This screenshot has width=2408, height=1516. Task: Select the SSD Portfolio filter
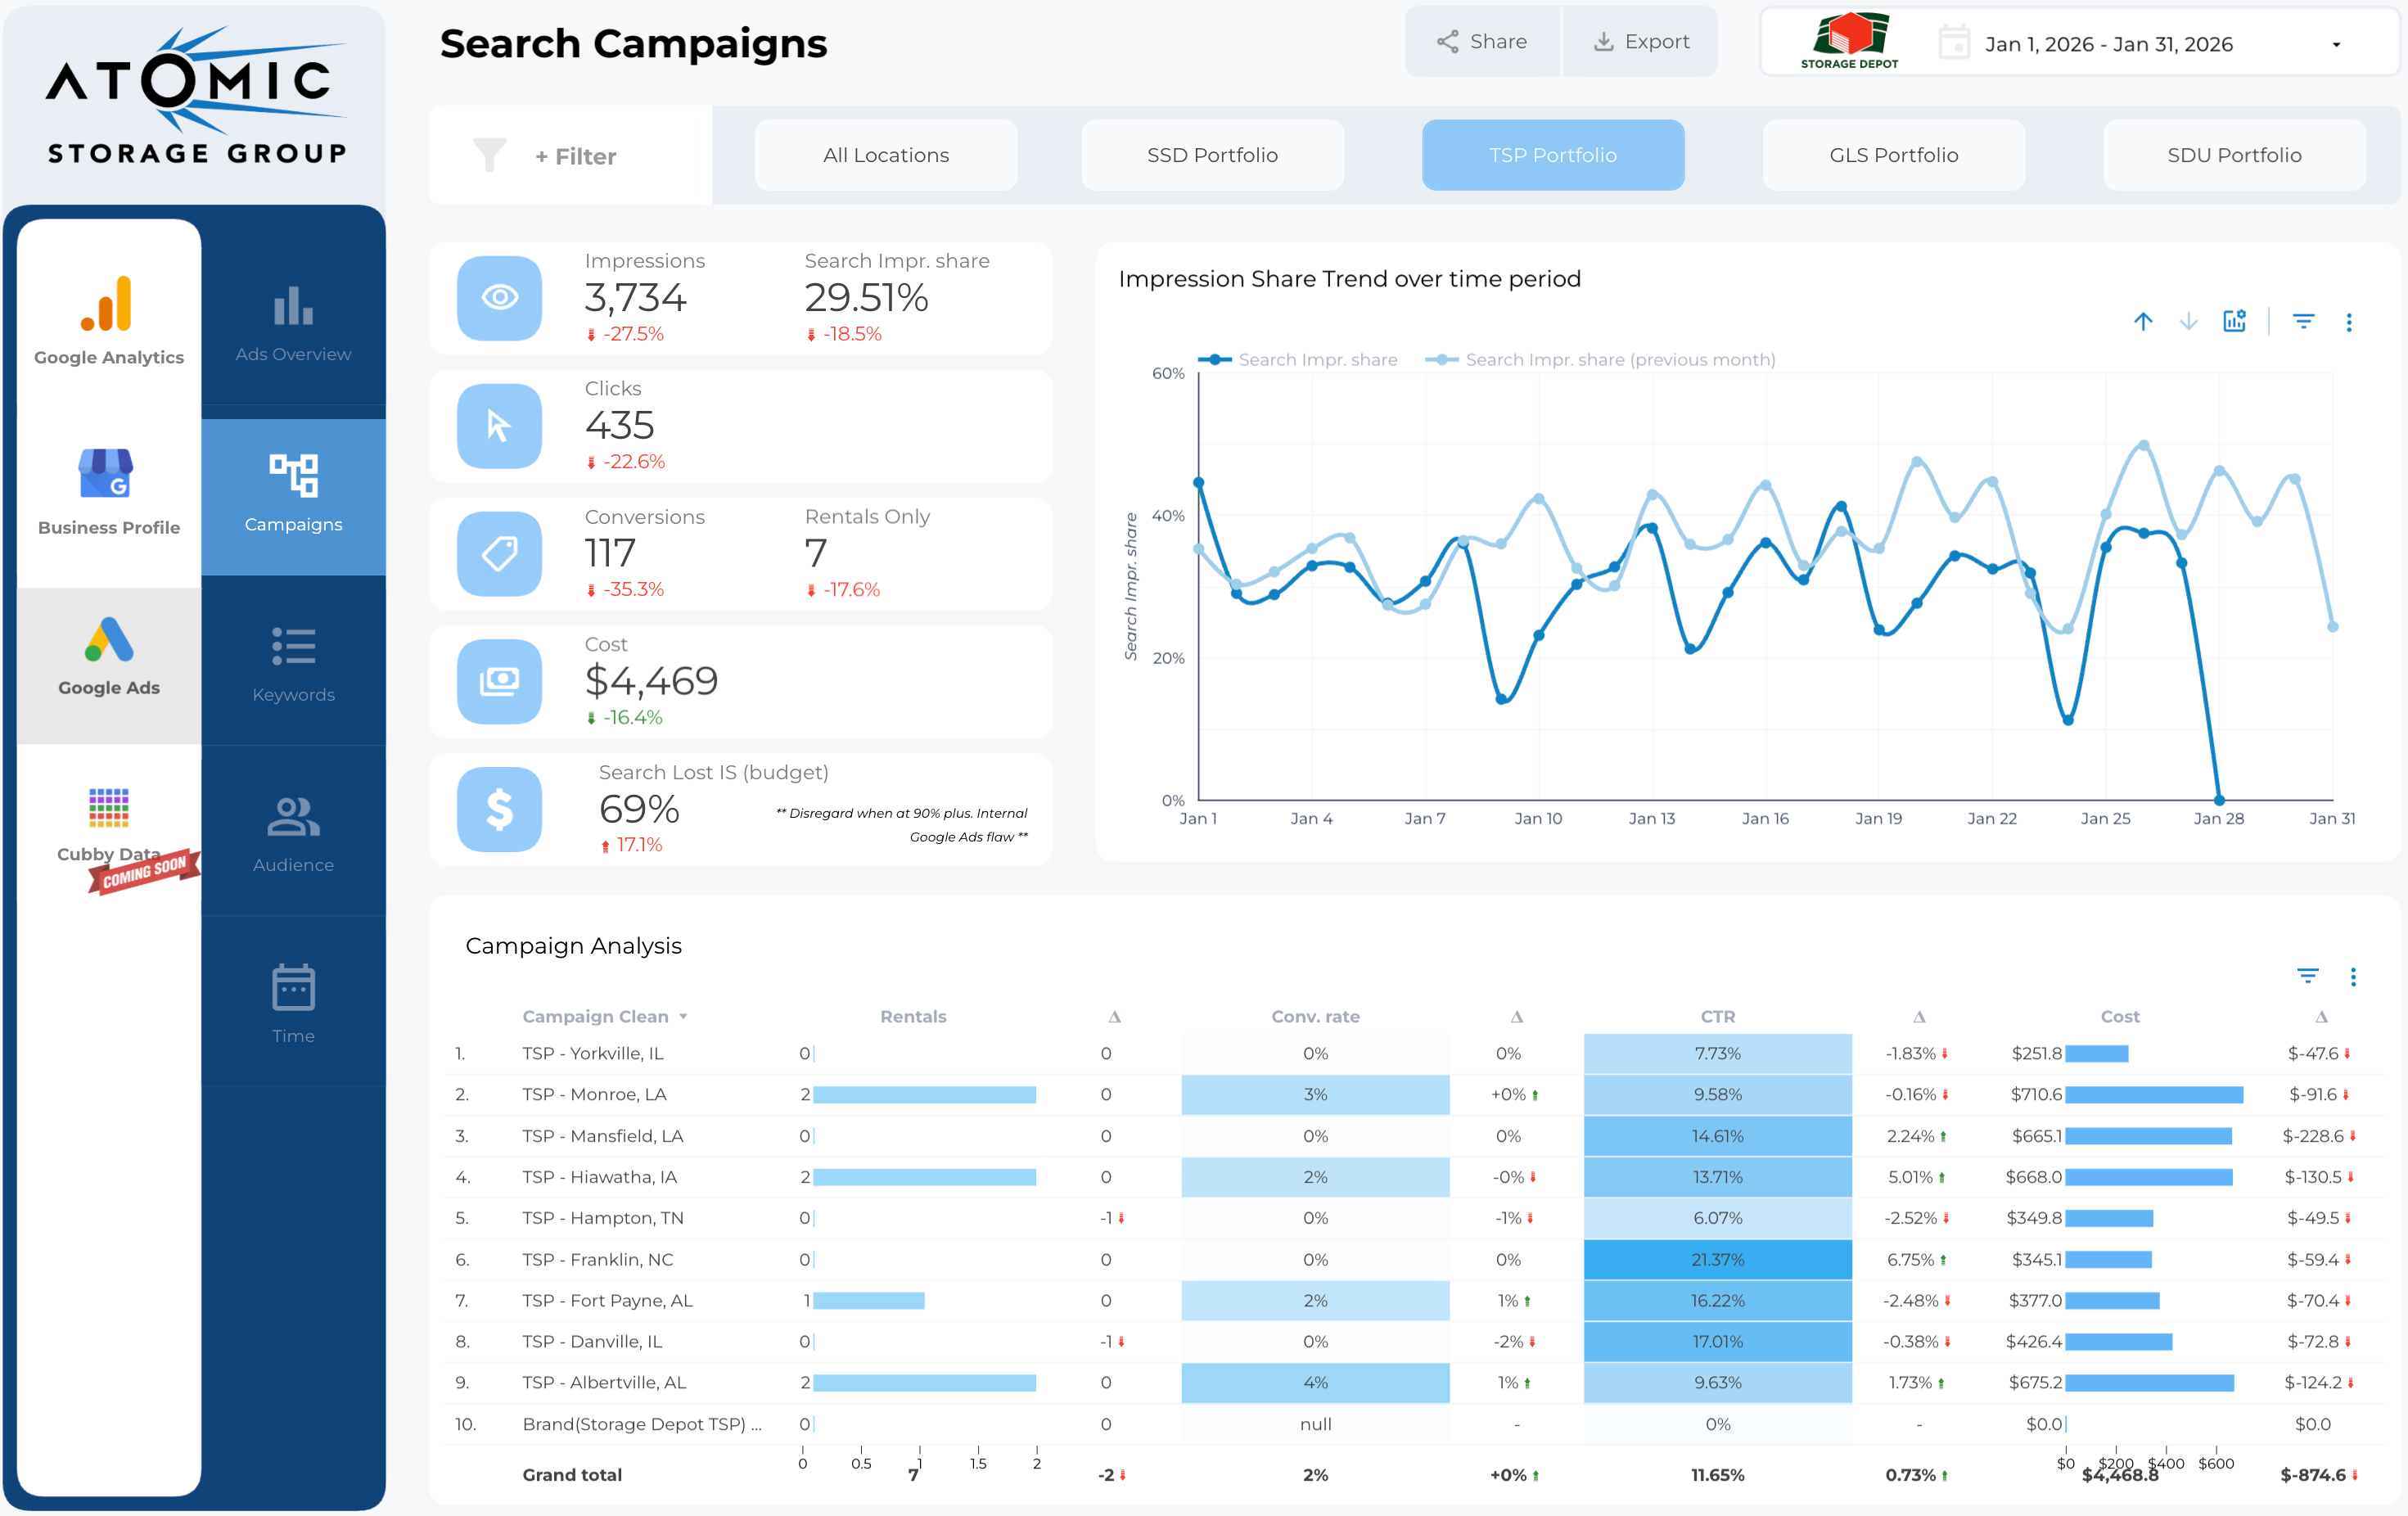(1212, 155)
